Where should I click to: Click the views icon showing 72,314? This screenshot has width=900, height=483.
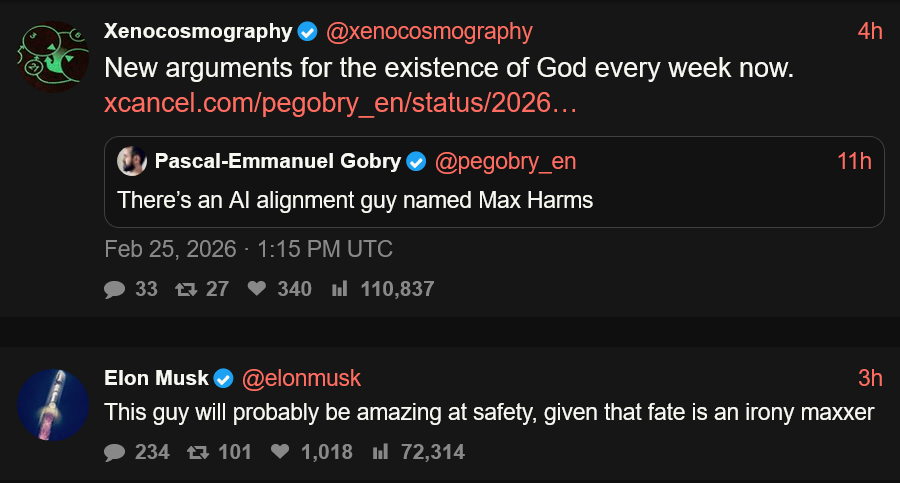point(380,452)
